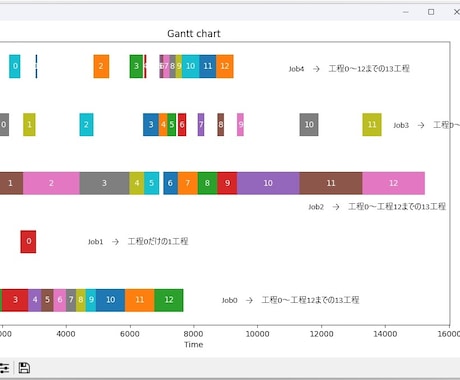Viewport: 460px width, 380px height.
Task: Select Job3 blue bar labeled 3
Action: [x=151, y=125]
